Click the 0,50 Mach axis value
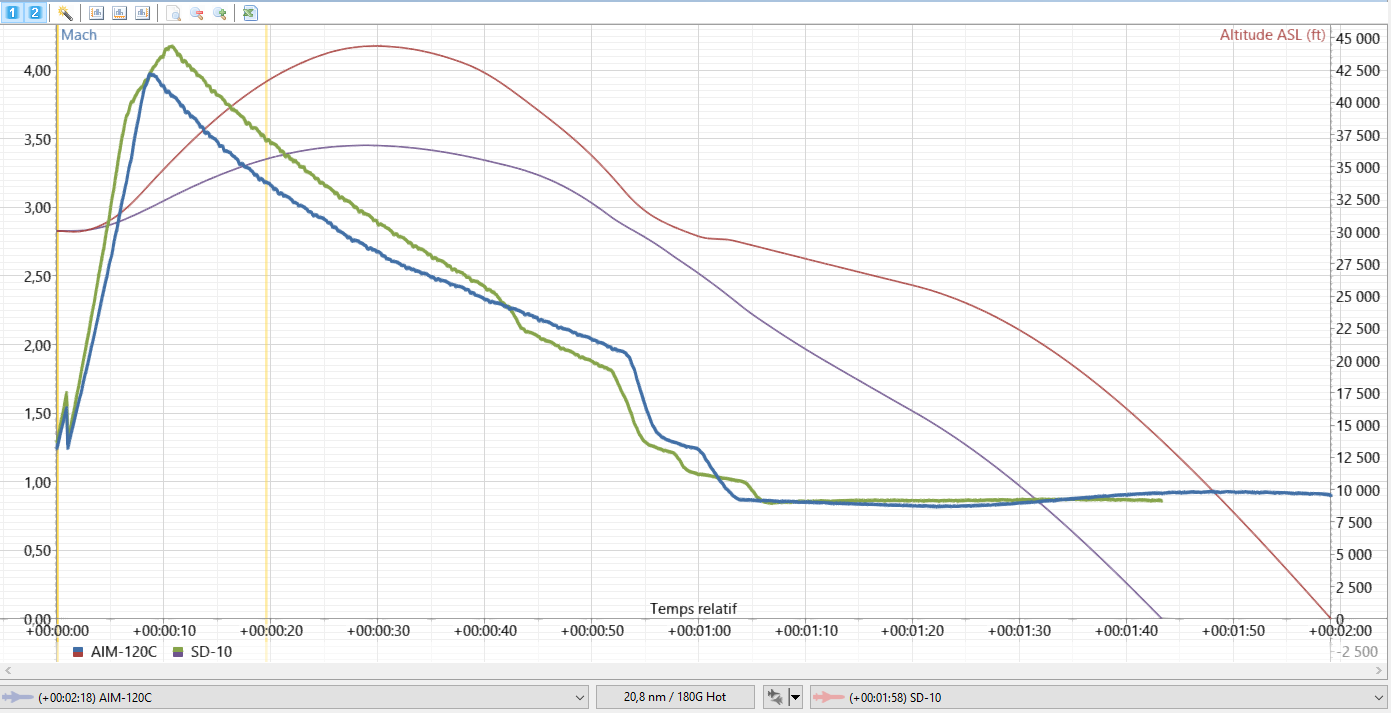This screenshot has height=713, width=1391. tap(38, 550)
